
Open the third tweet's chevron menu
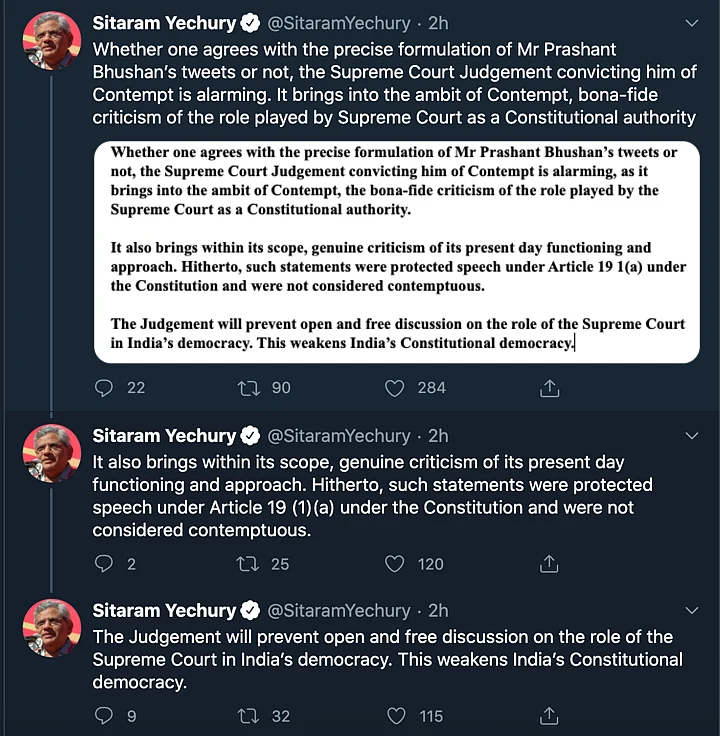pos(692,610)
